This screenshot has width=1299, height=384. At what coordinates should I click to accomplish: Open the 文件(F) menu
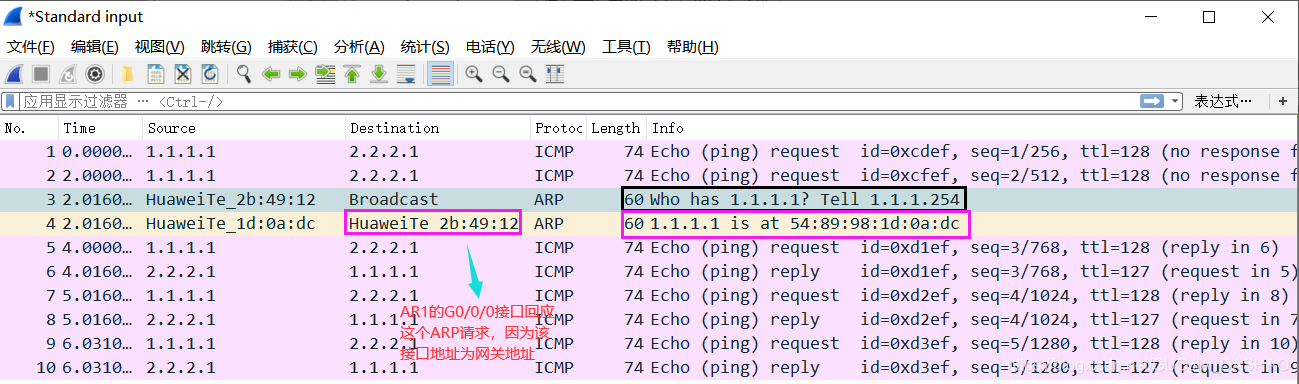point(30,47)
